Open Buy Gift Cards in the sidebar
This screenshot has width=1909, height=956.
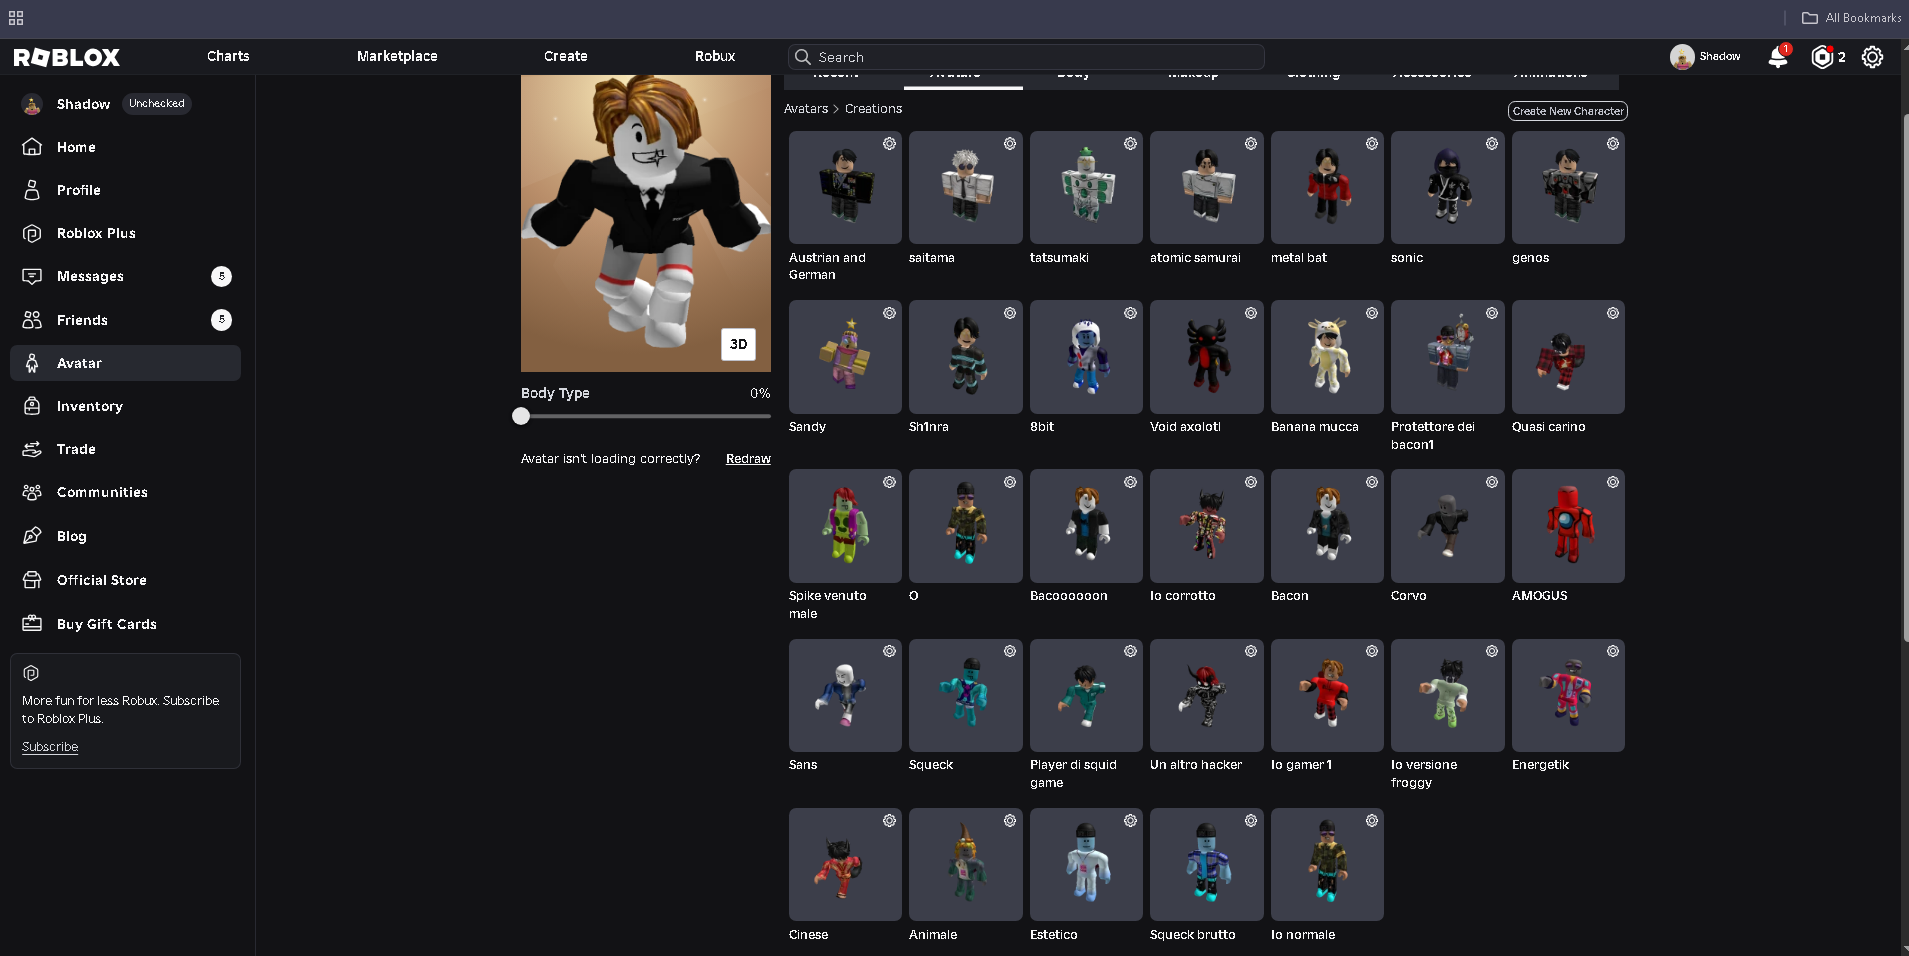125,624
